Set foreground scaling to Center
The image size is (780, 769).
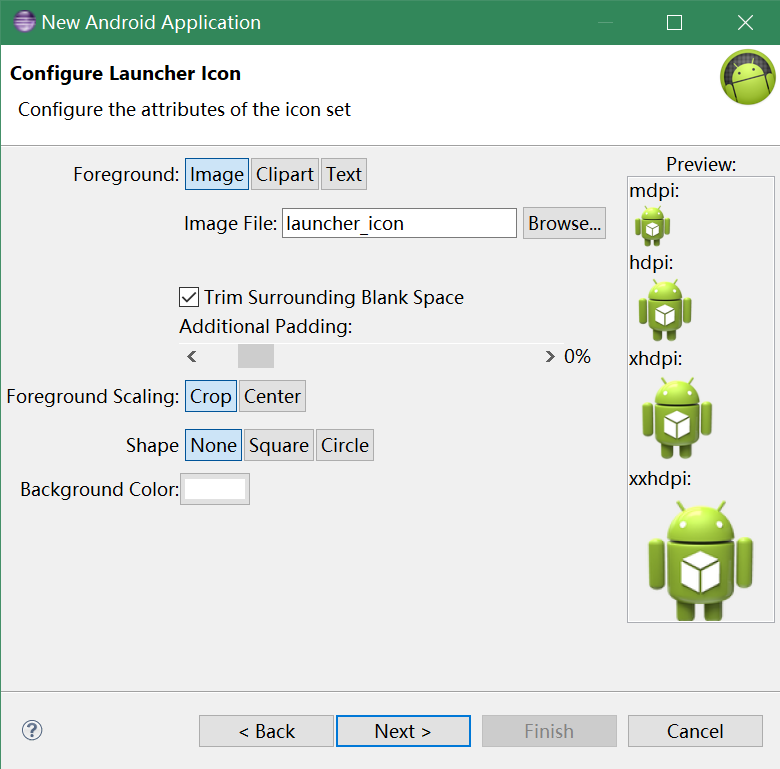click(272, 396)
